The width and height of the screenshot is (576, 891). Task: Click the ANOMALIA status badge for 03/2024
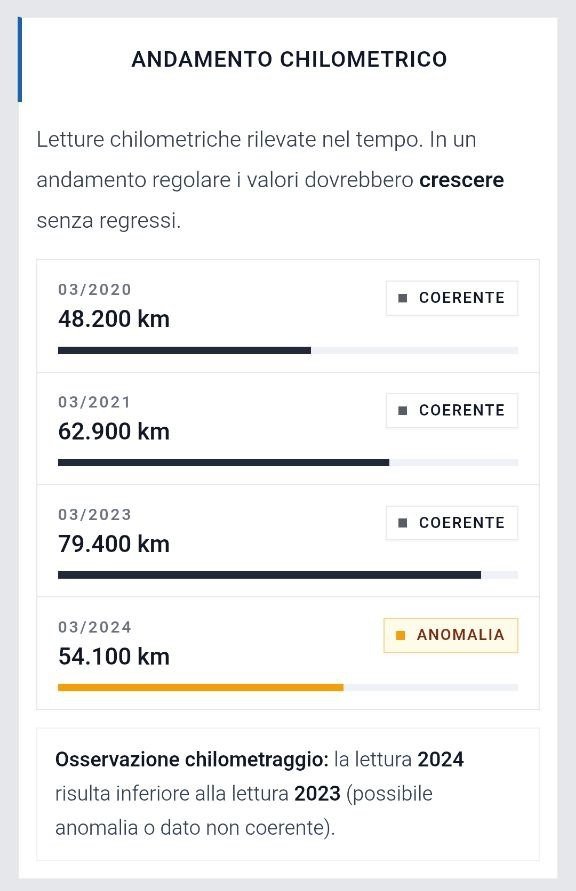click(450, 634)
